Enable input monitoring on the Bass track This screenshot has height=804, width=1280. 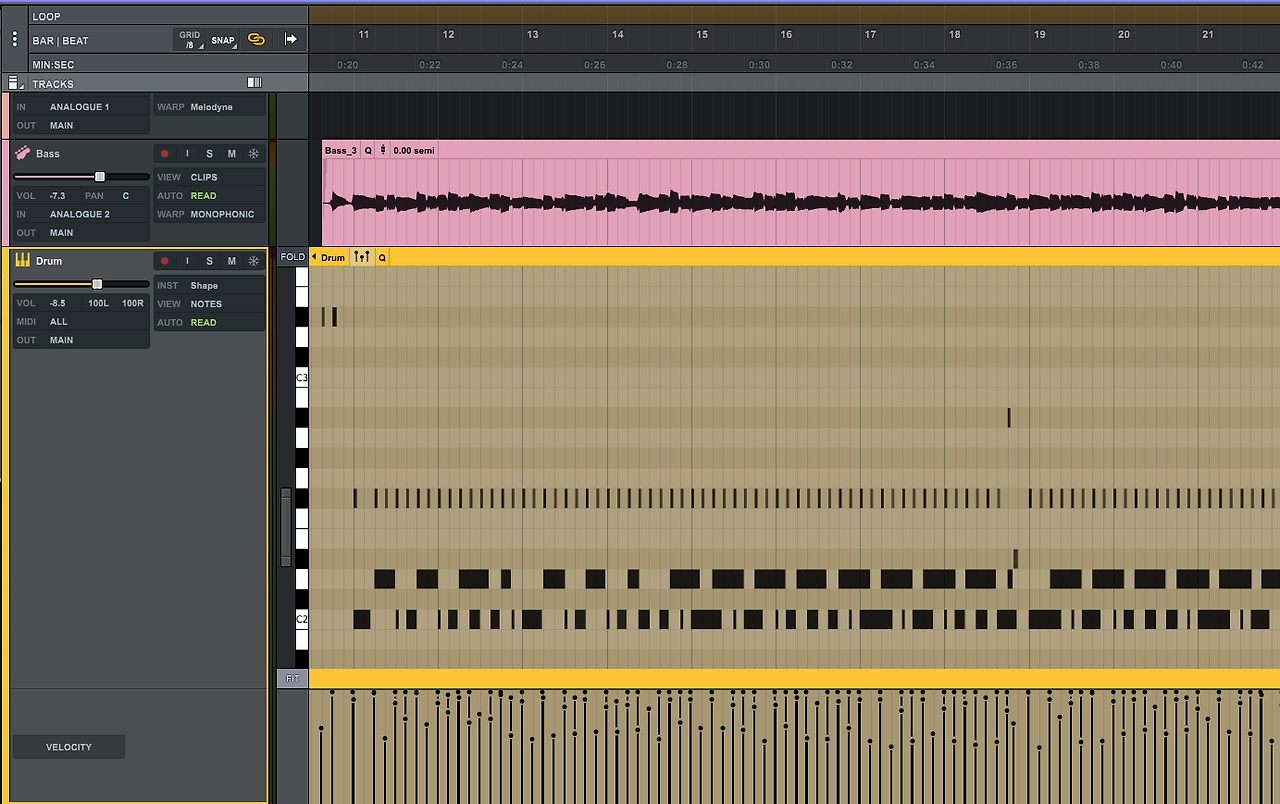[187, 153]
